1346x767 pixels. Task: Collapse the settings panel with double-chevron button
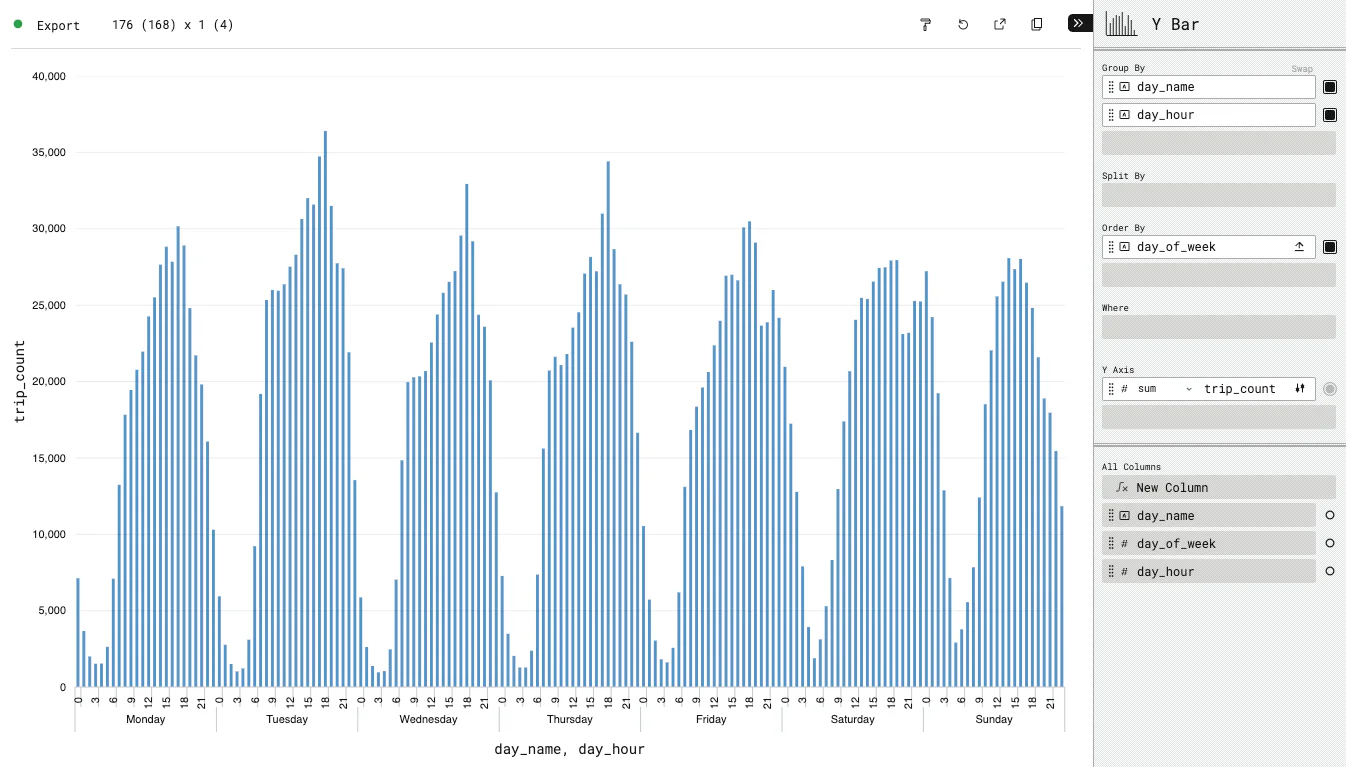(x=1078, y=23)
